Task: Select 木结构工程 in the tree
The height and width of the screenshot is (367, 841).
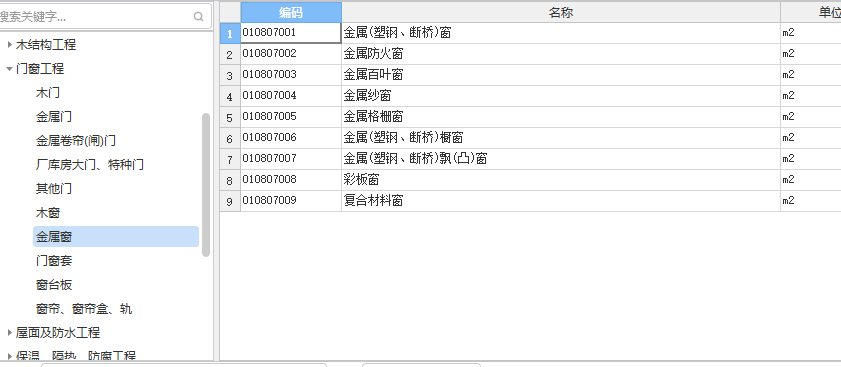Action: point(46,45)
